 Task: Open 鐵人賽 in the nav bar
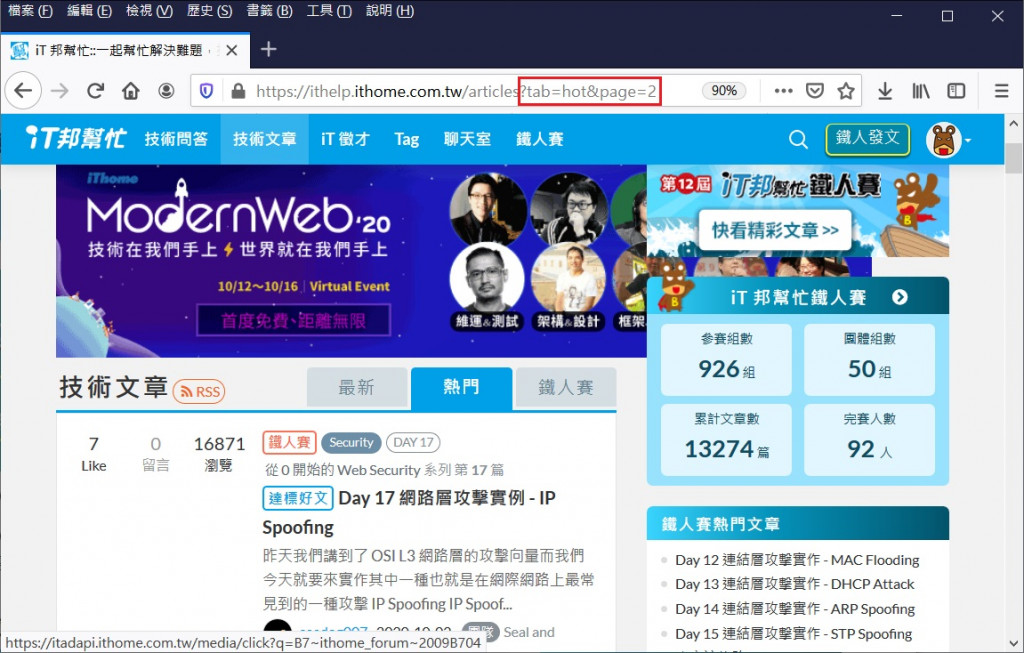[x=539, y=139]
